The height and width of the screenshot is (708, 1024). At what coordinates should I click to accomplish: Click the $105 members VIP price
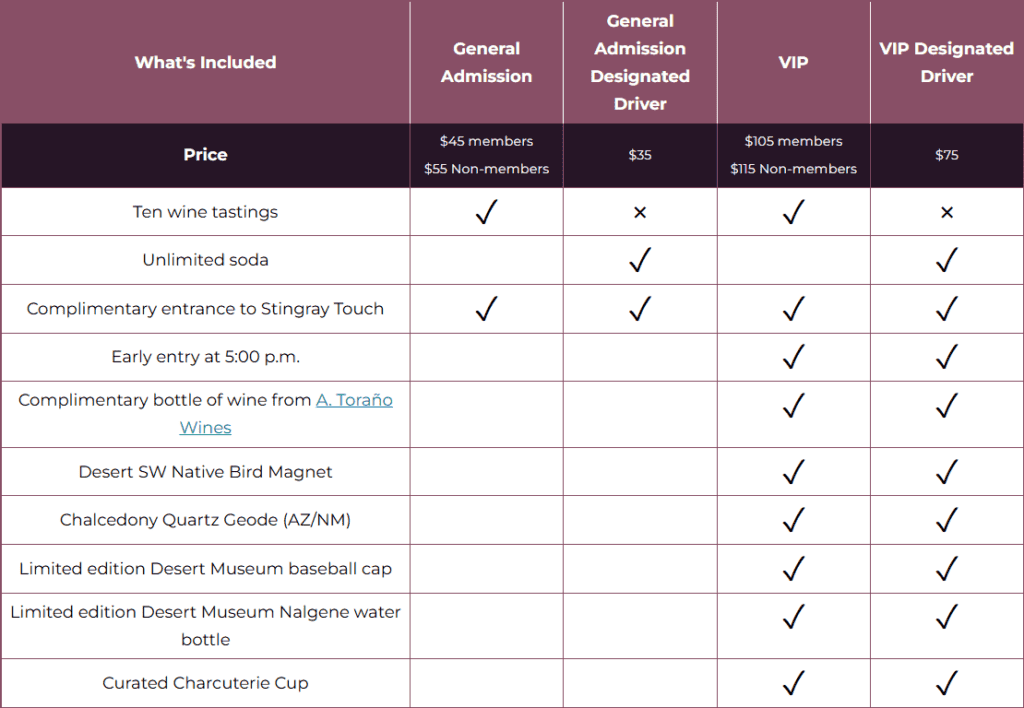pyautogui.click(x=793, y=141)
